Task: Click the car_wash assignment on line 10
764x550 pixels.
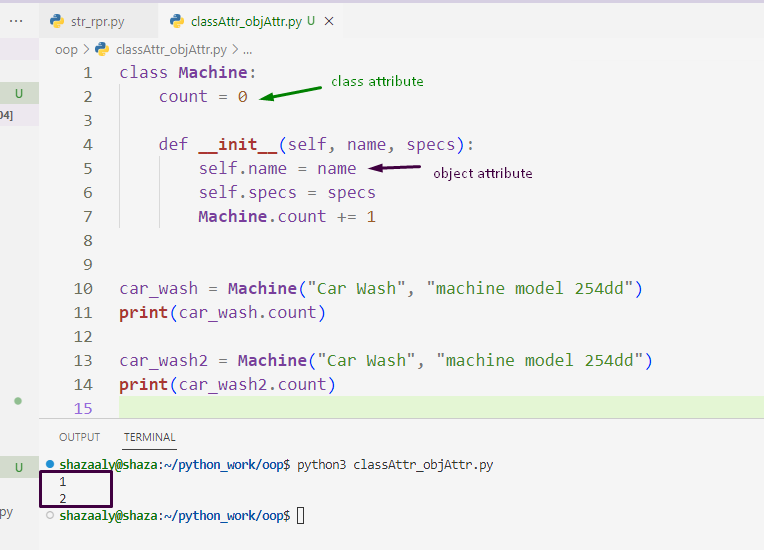Action: point(381,289)
